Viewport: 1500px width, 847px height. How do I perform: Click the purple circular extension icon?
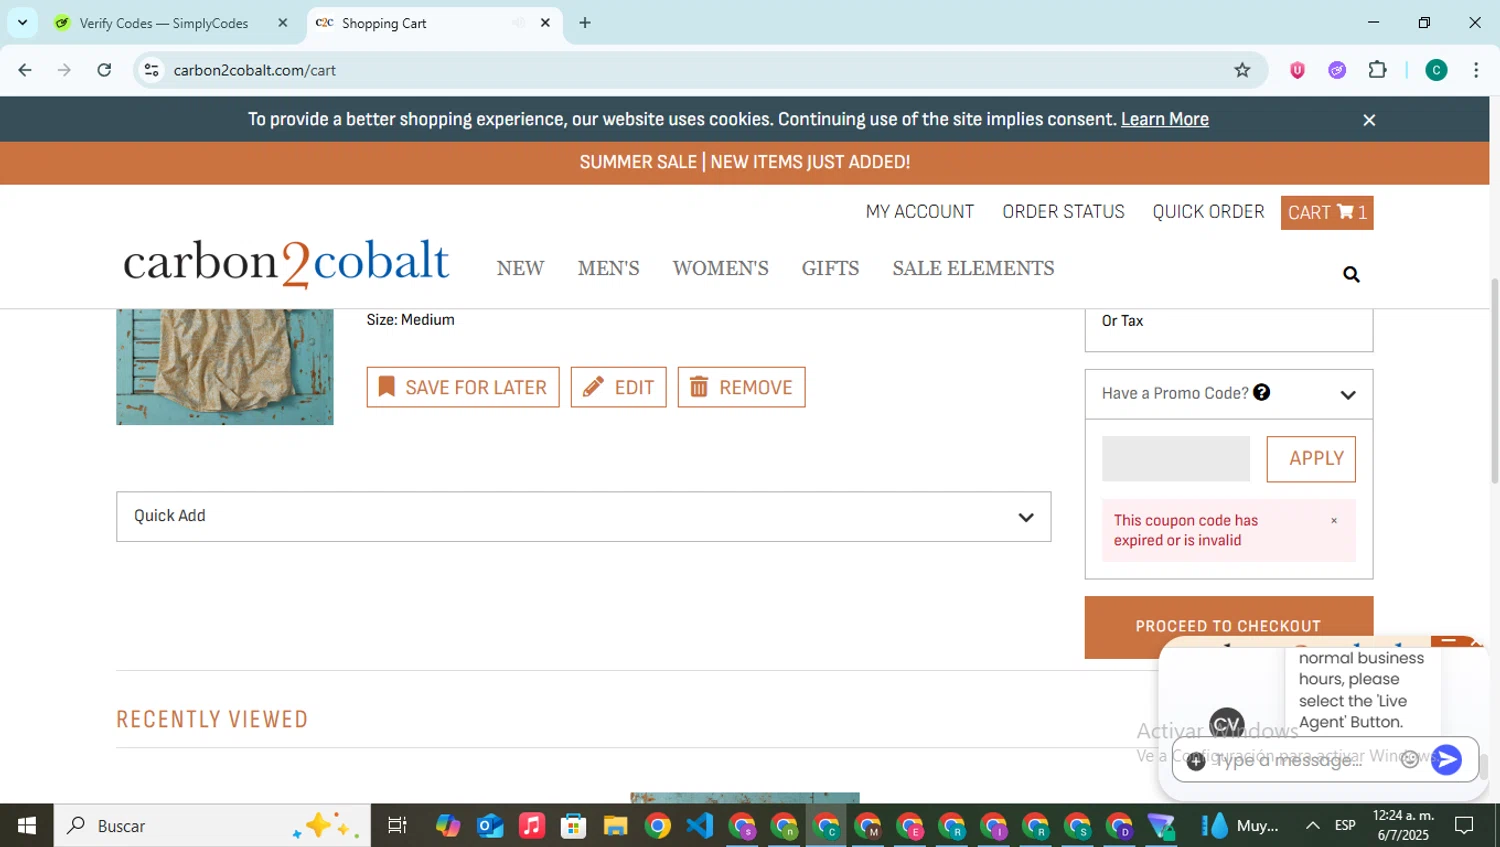point(1337,70)
